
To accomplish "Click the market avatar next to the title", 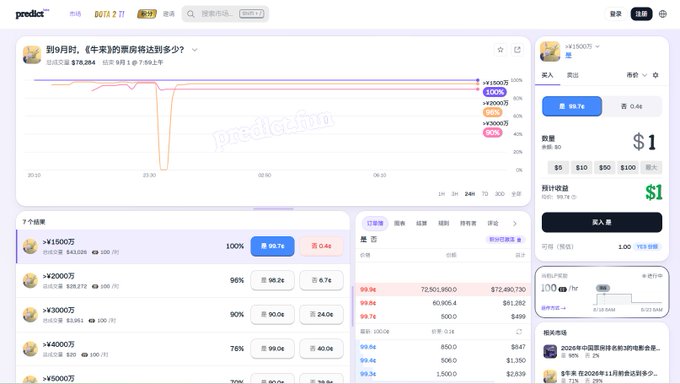I will (x=32, y=55).
